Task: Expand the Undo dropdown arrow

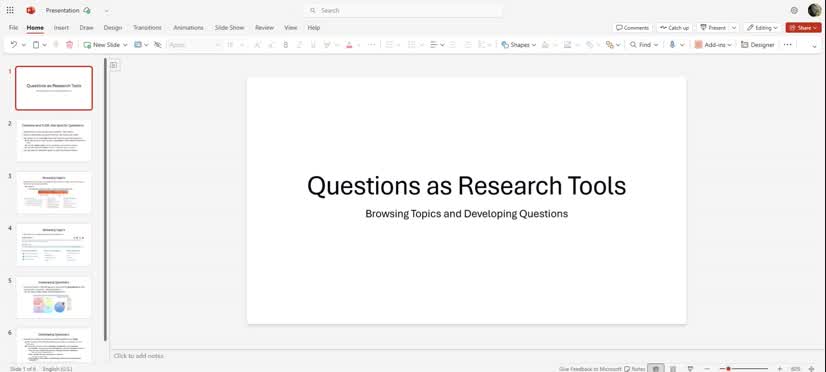Action: (x=24, y=45)
